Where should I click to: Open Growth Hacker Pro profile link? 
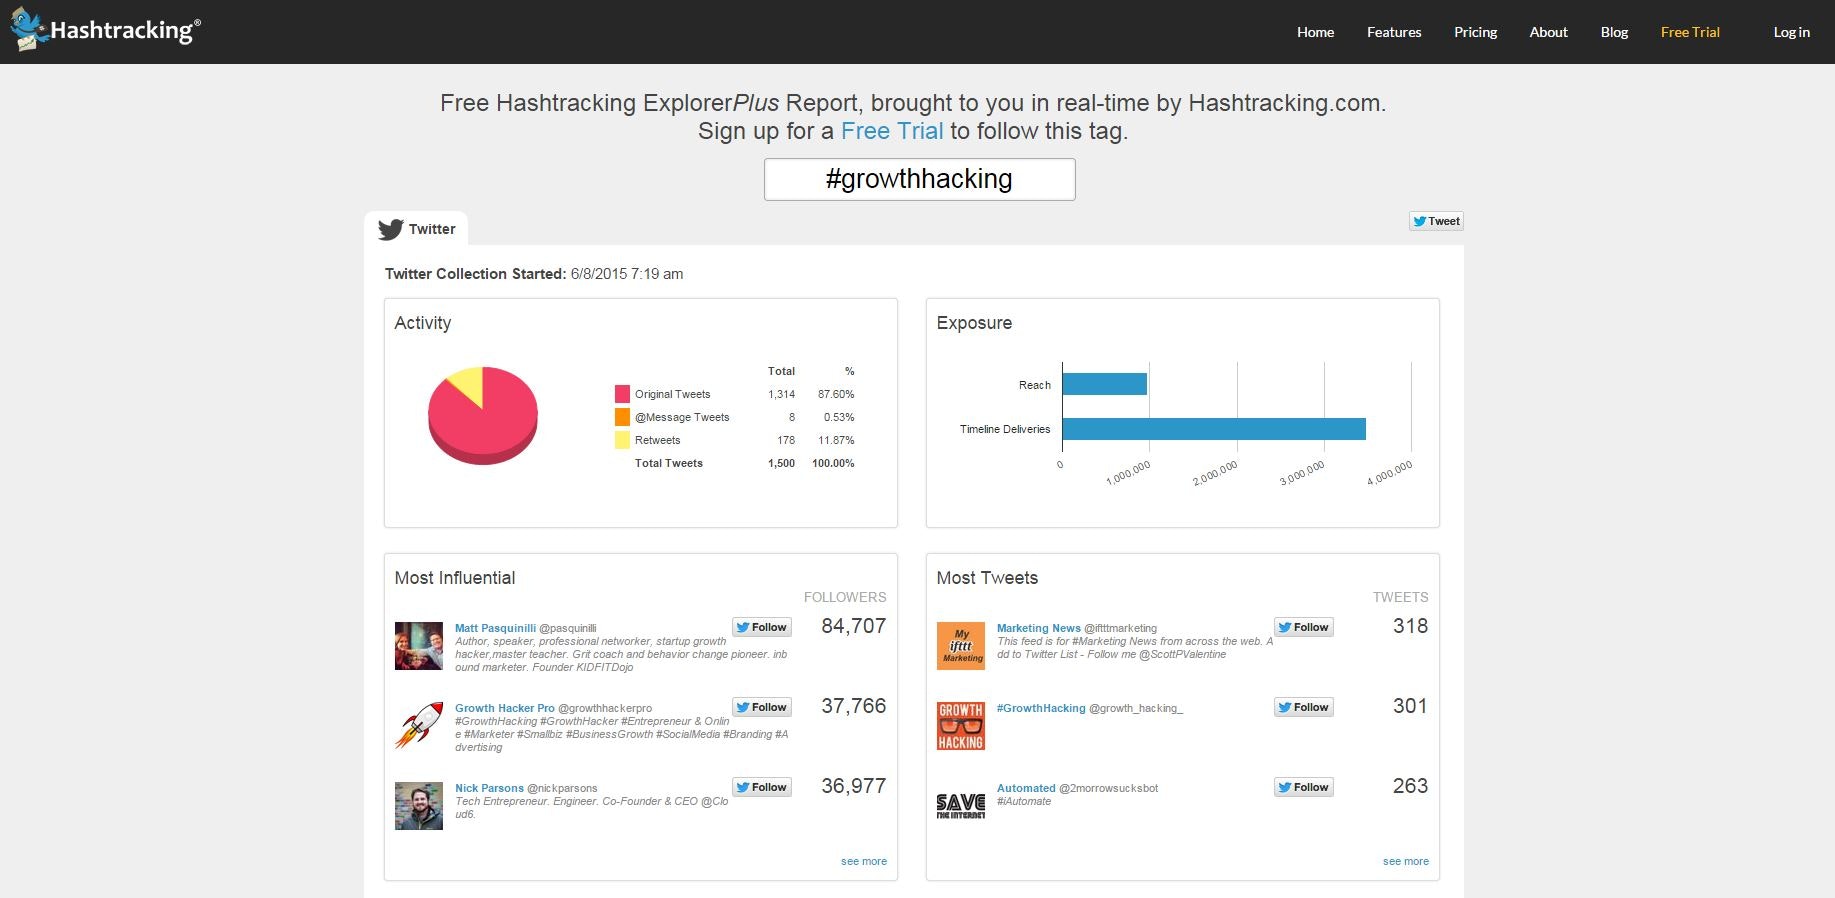coord(504,708)
